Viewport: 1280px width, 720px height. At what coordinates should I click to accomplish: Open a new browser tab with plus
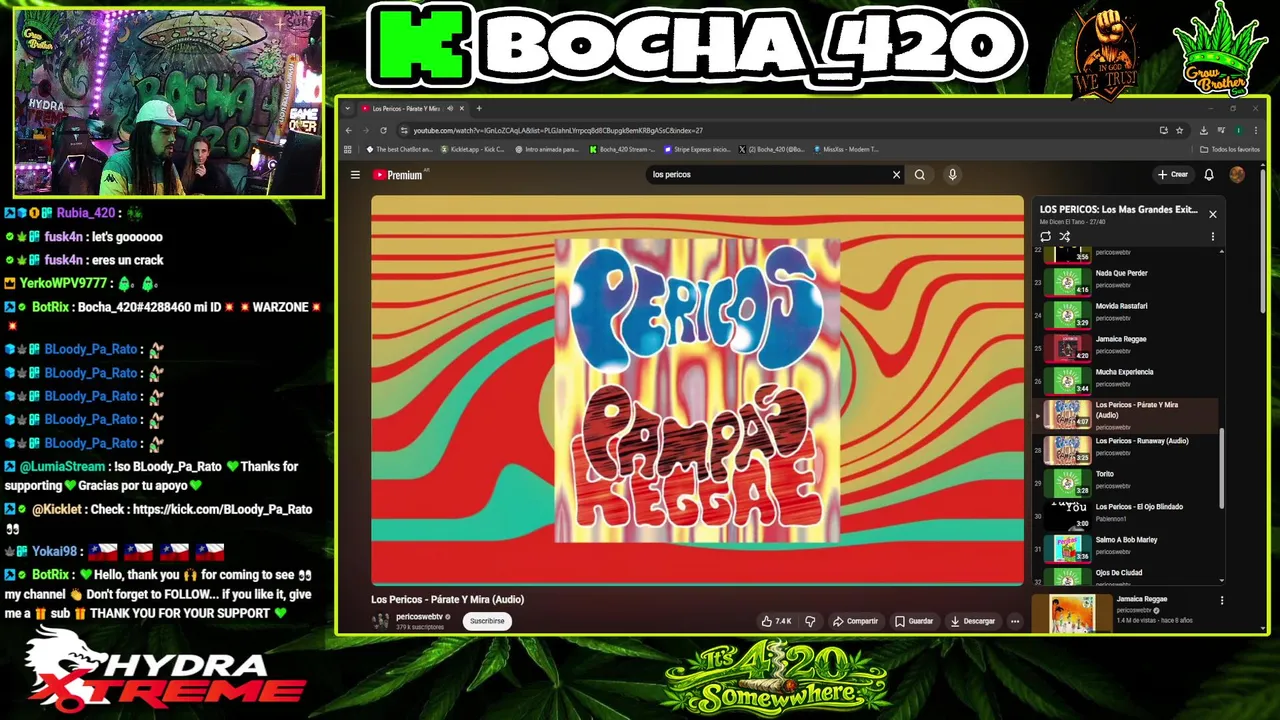(479, 108)
